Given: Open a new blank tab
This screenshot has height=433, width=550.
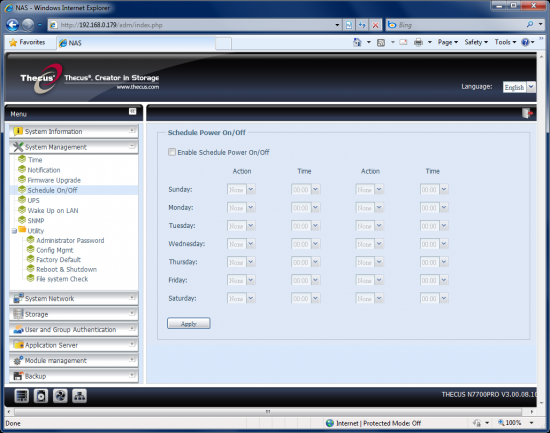Looking at the screenshot, I should pyautogui.click(x=223, y=44).
